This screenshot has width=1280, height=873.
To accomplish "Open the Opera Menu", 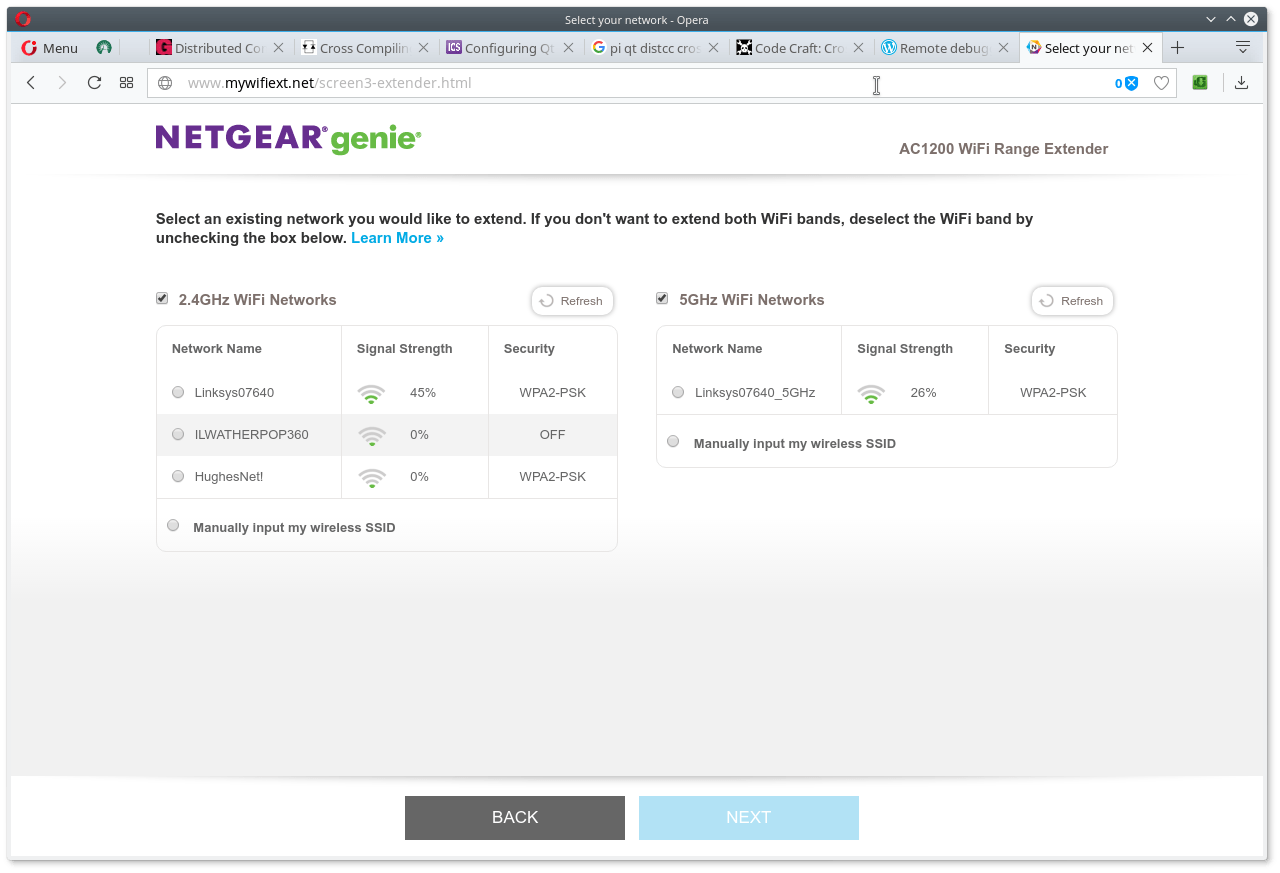I will [50, 48].
